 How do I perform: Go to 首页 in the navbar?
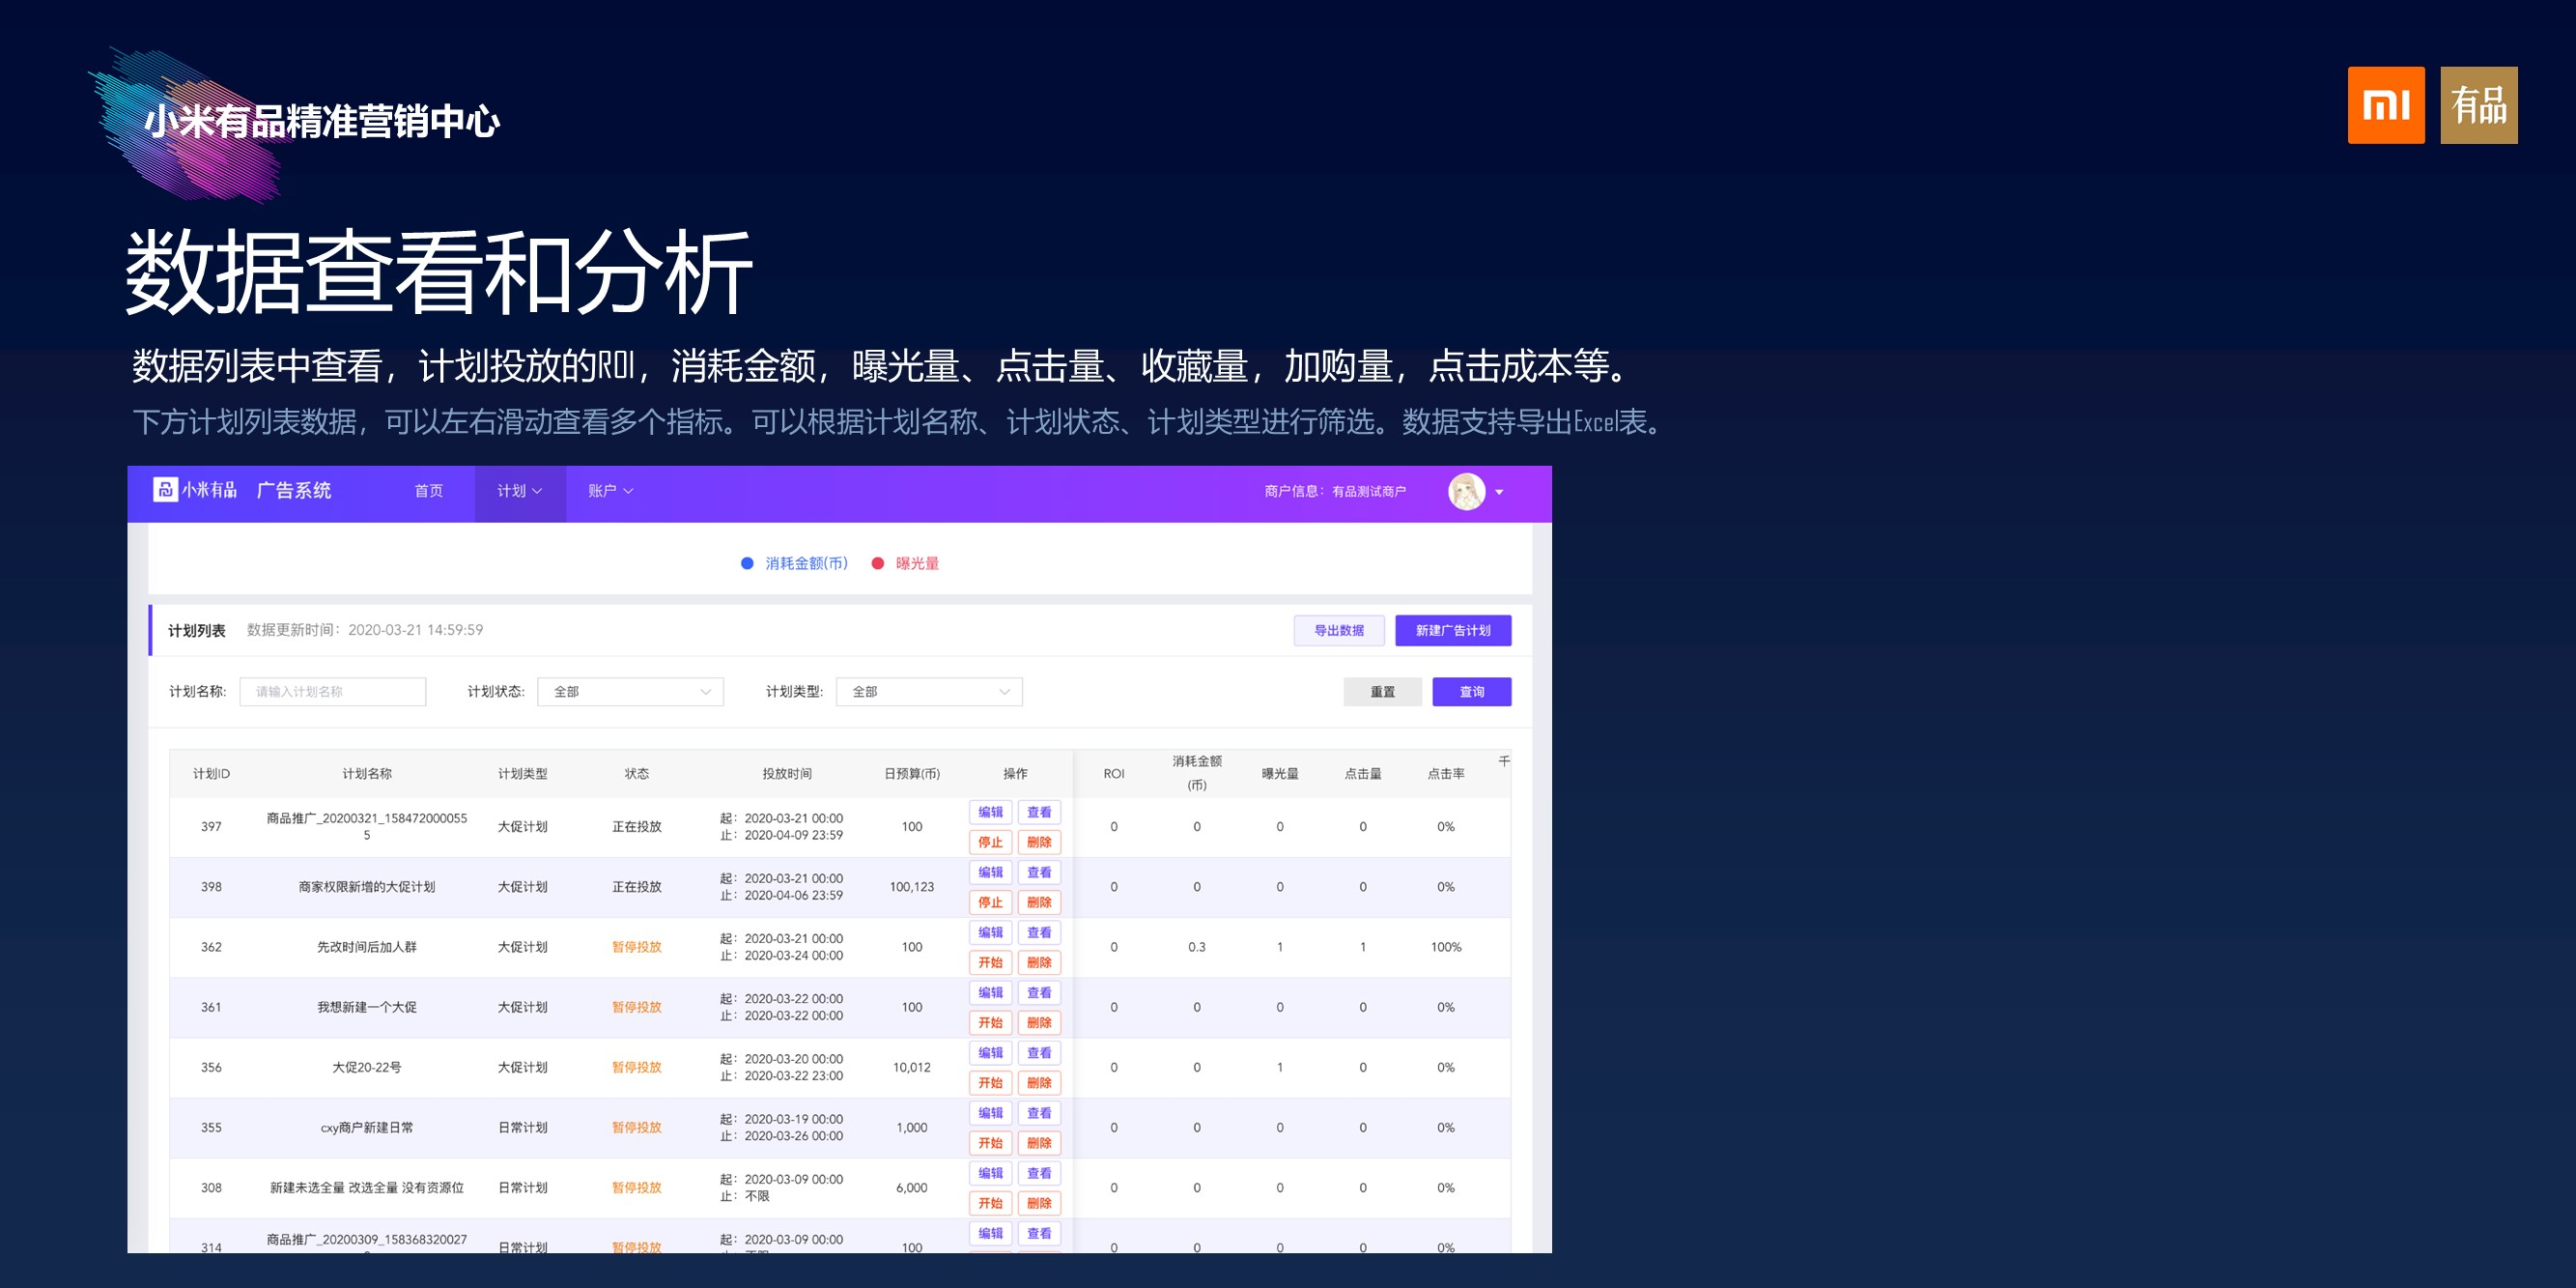(429, 491)
